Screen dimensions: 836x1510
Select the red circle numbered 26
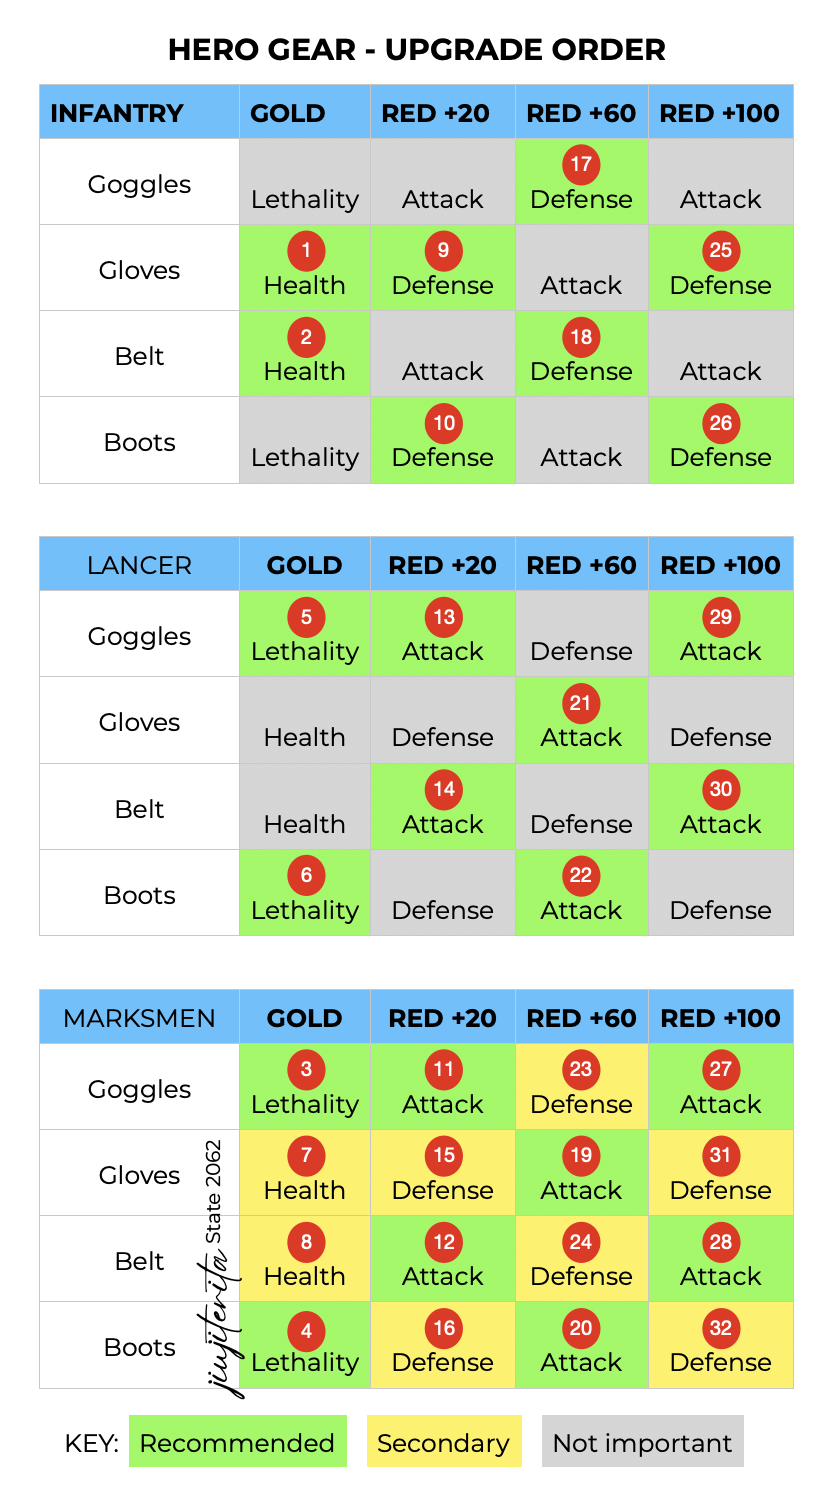(720, 422)
